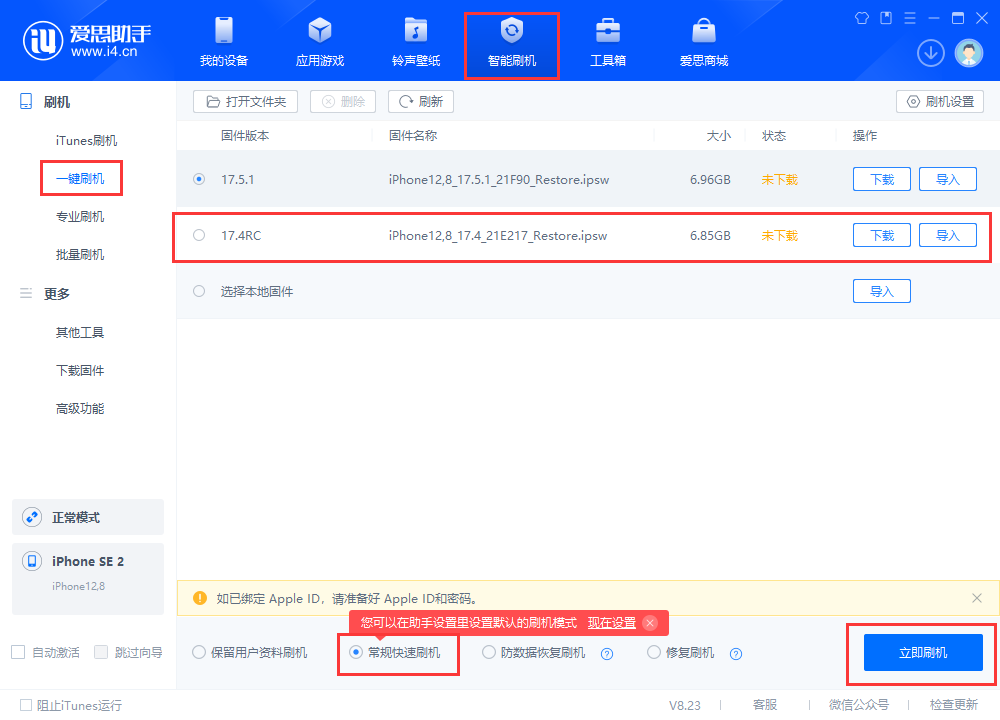Open the 我的设备 device section
Image resolution: width=1000 pixels, height=720 pixels.
(224, 42)
